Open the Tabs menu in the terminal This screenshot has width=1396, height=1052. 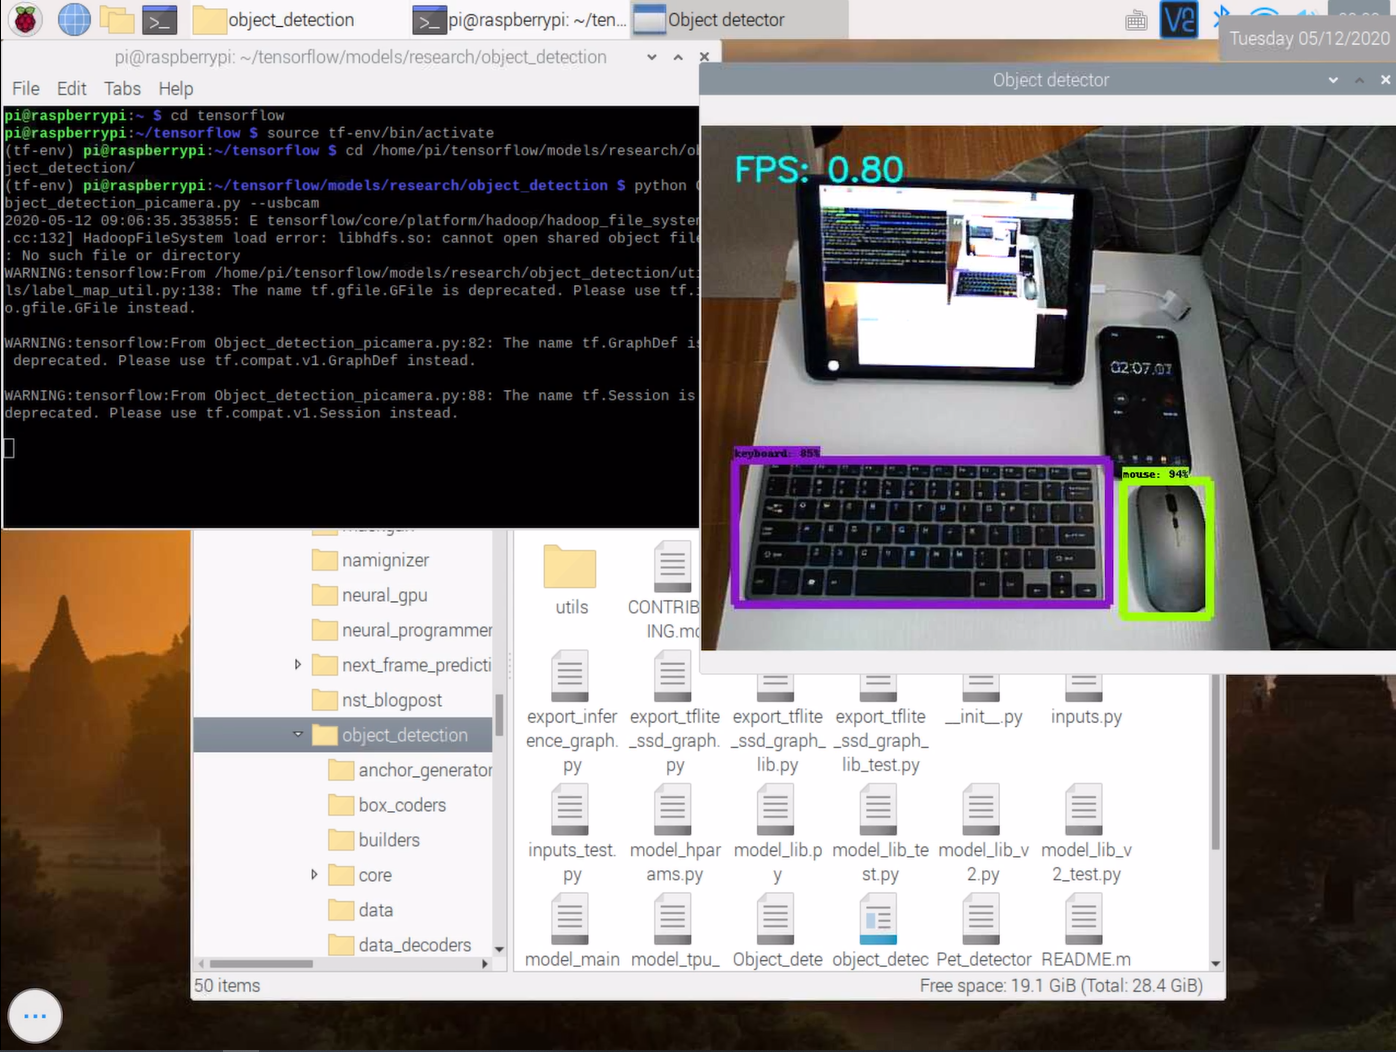[x=122, y=89]
